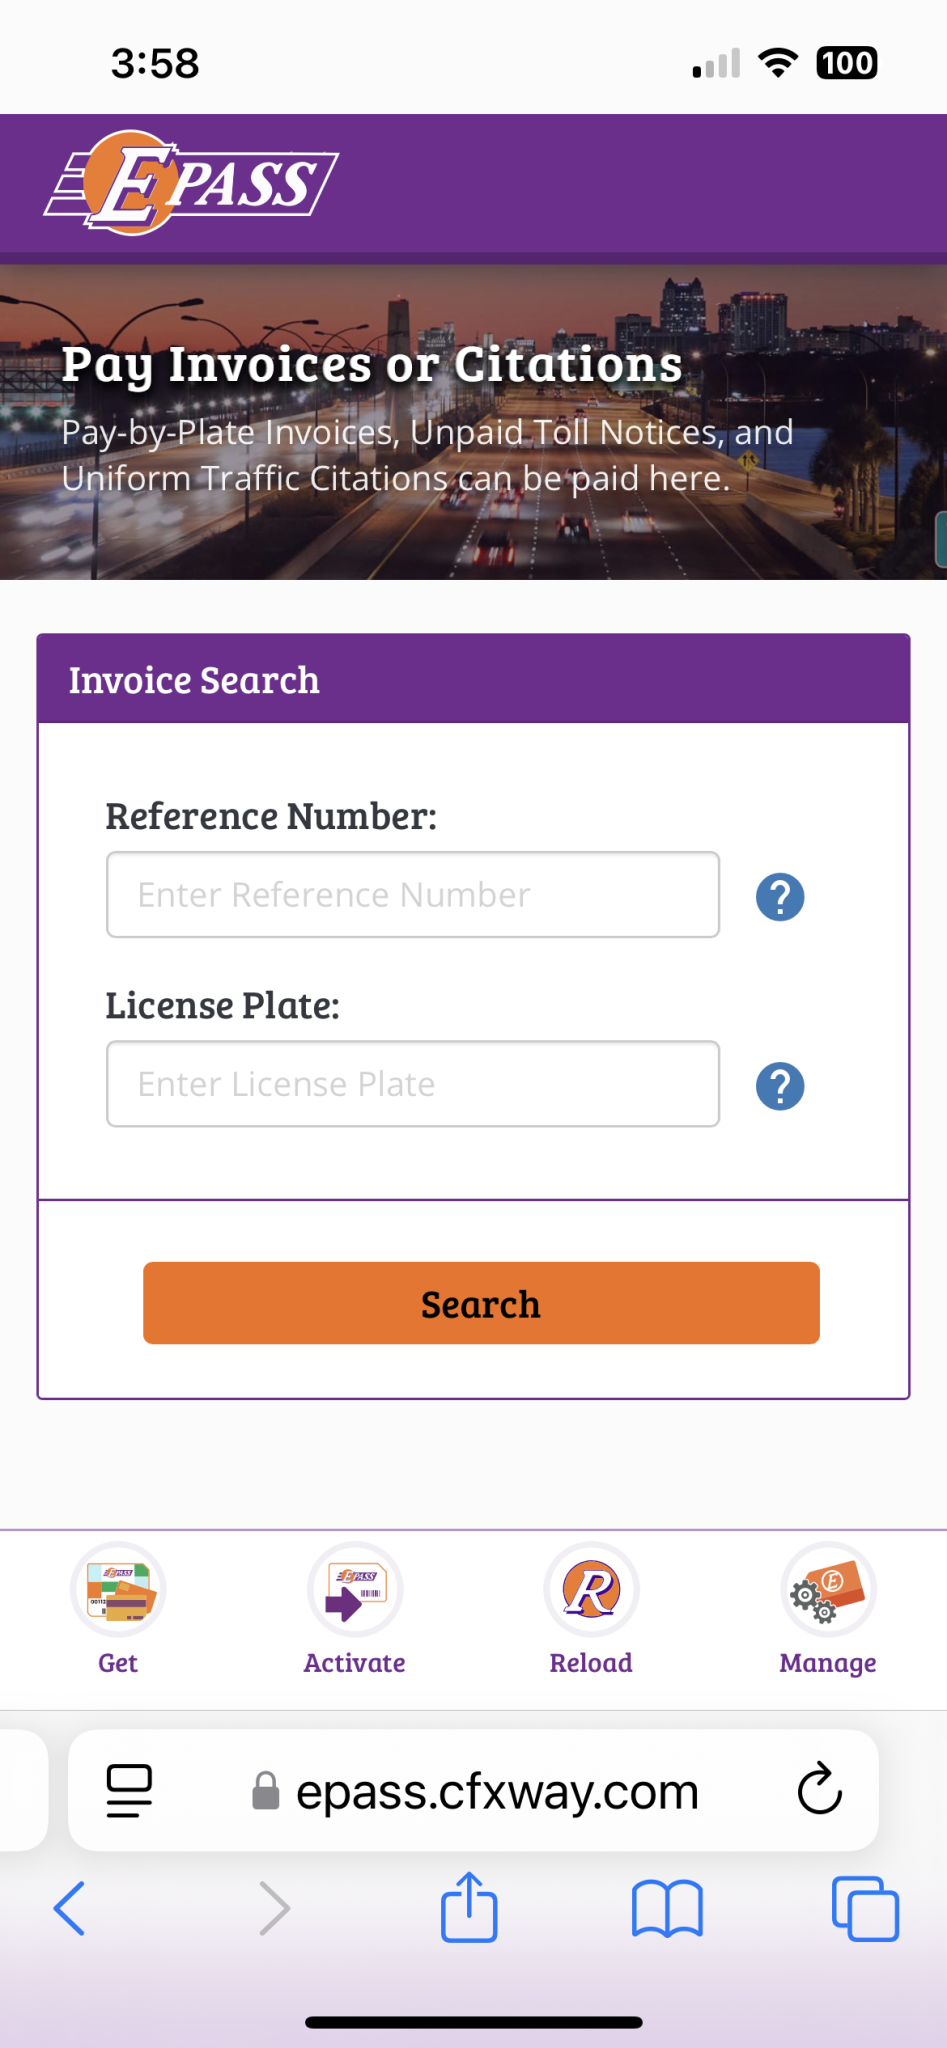Tap the E-PASS logo
947x2048 pixels.
click(191, 184)
